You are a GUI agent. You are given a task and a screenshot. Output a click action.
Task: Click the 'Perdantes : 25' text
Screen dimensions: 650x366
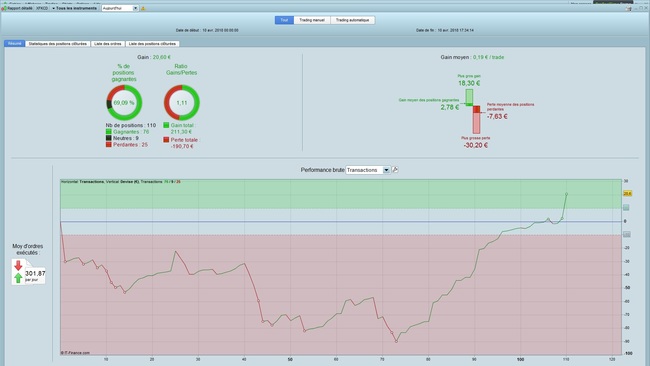click(x=131, y=145)
